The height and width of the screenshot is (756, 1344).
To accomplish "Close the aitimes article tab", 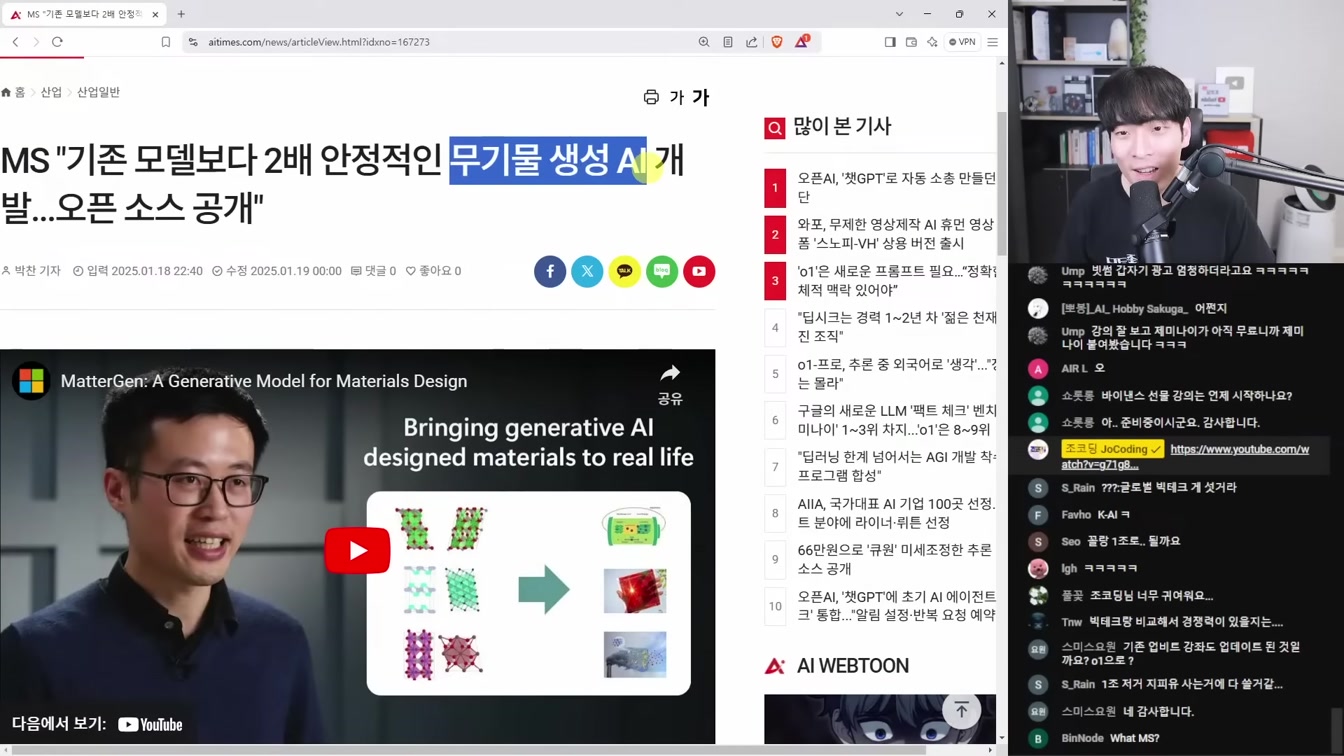I will click(155, 14).
